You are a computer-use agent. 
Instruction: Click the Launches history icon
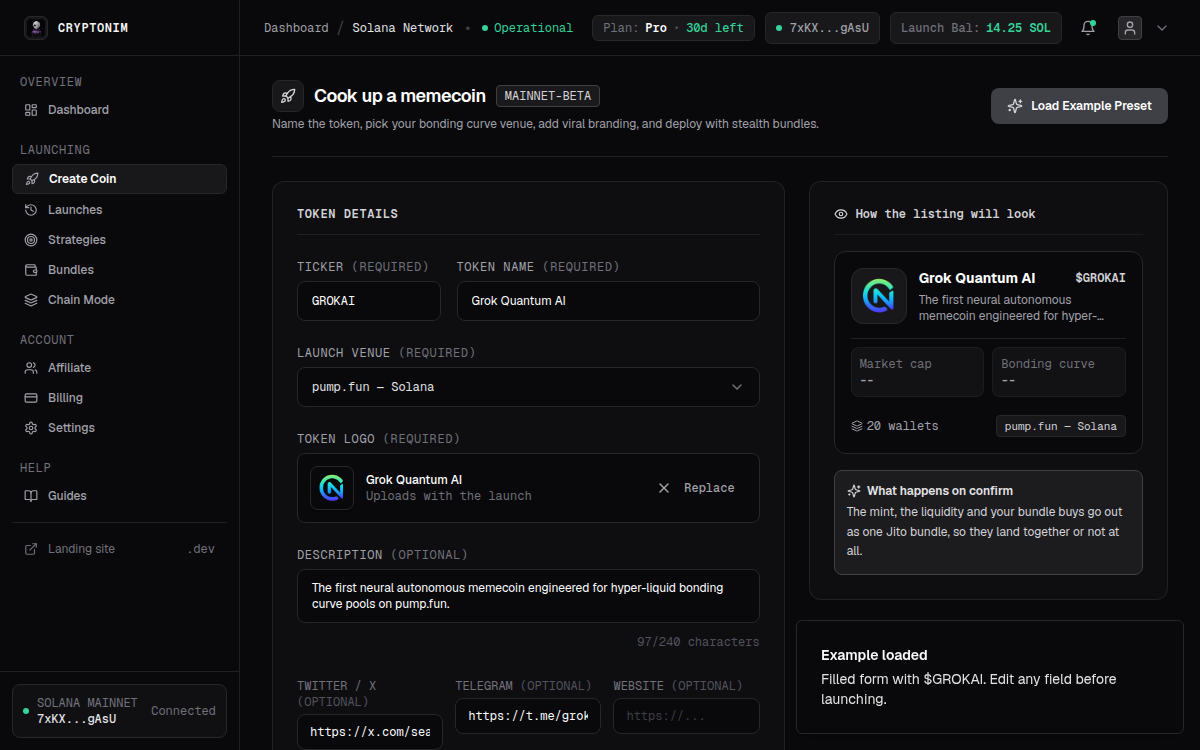(x=31, y=210)
